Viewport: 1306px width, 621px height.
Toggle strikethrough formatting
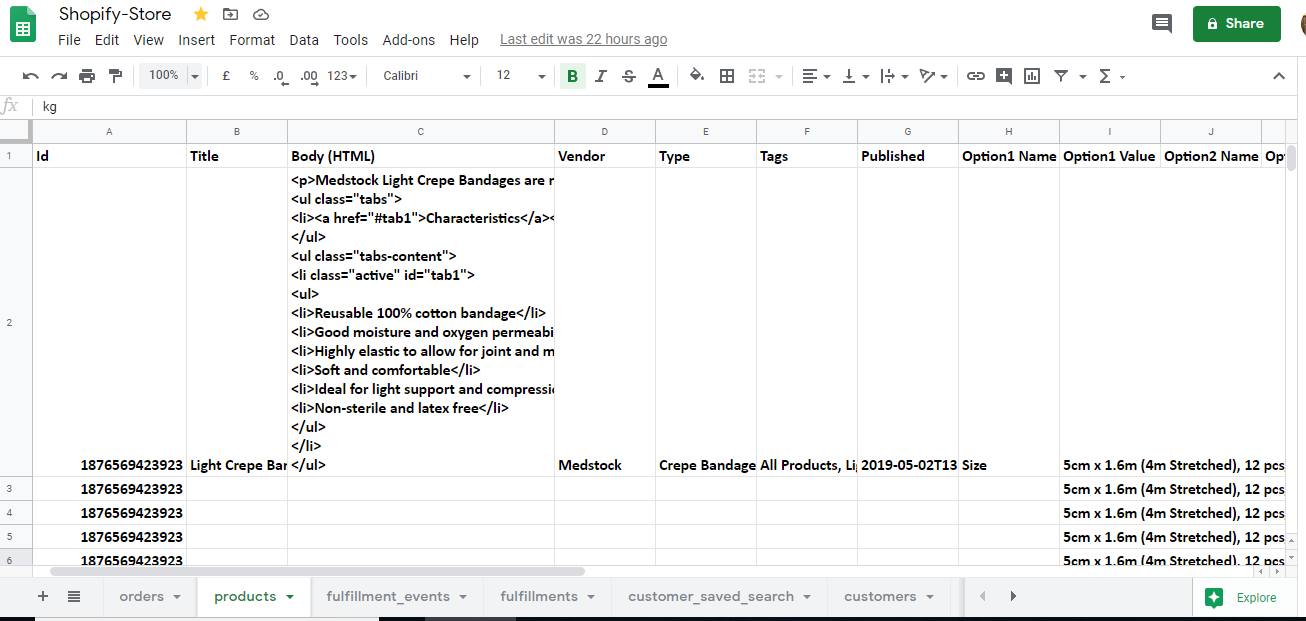(x=629, y=76)
